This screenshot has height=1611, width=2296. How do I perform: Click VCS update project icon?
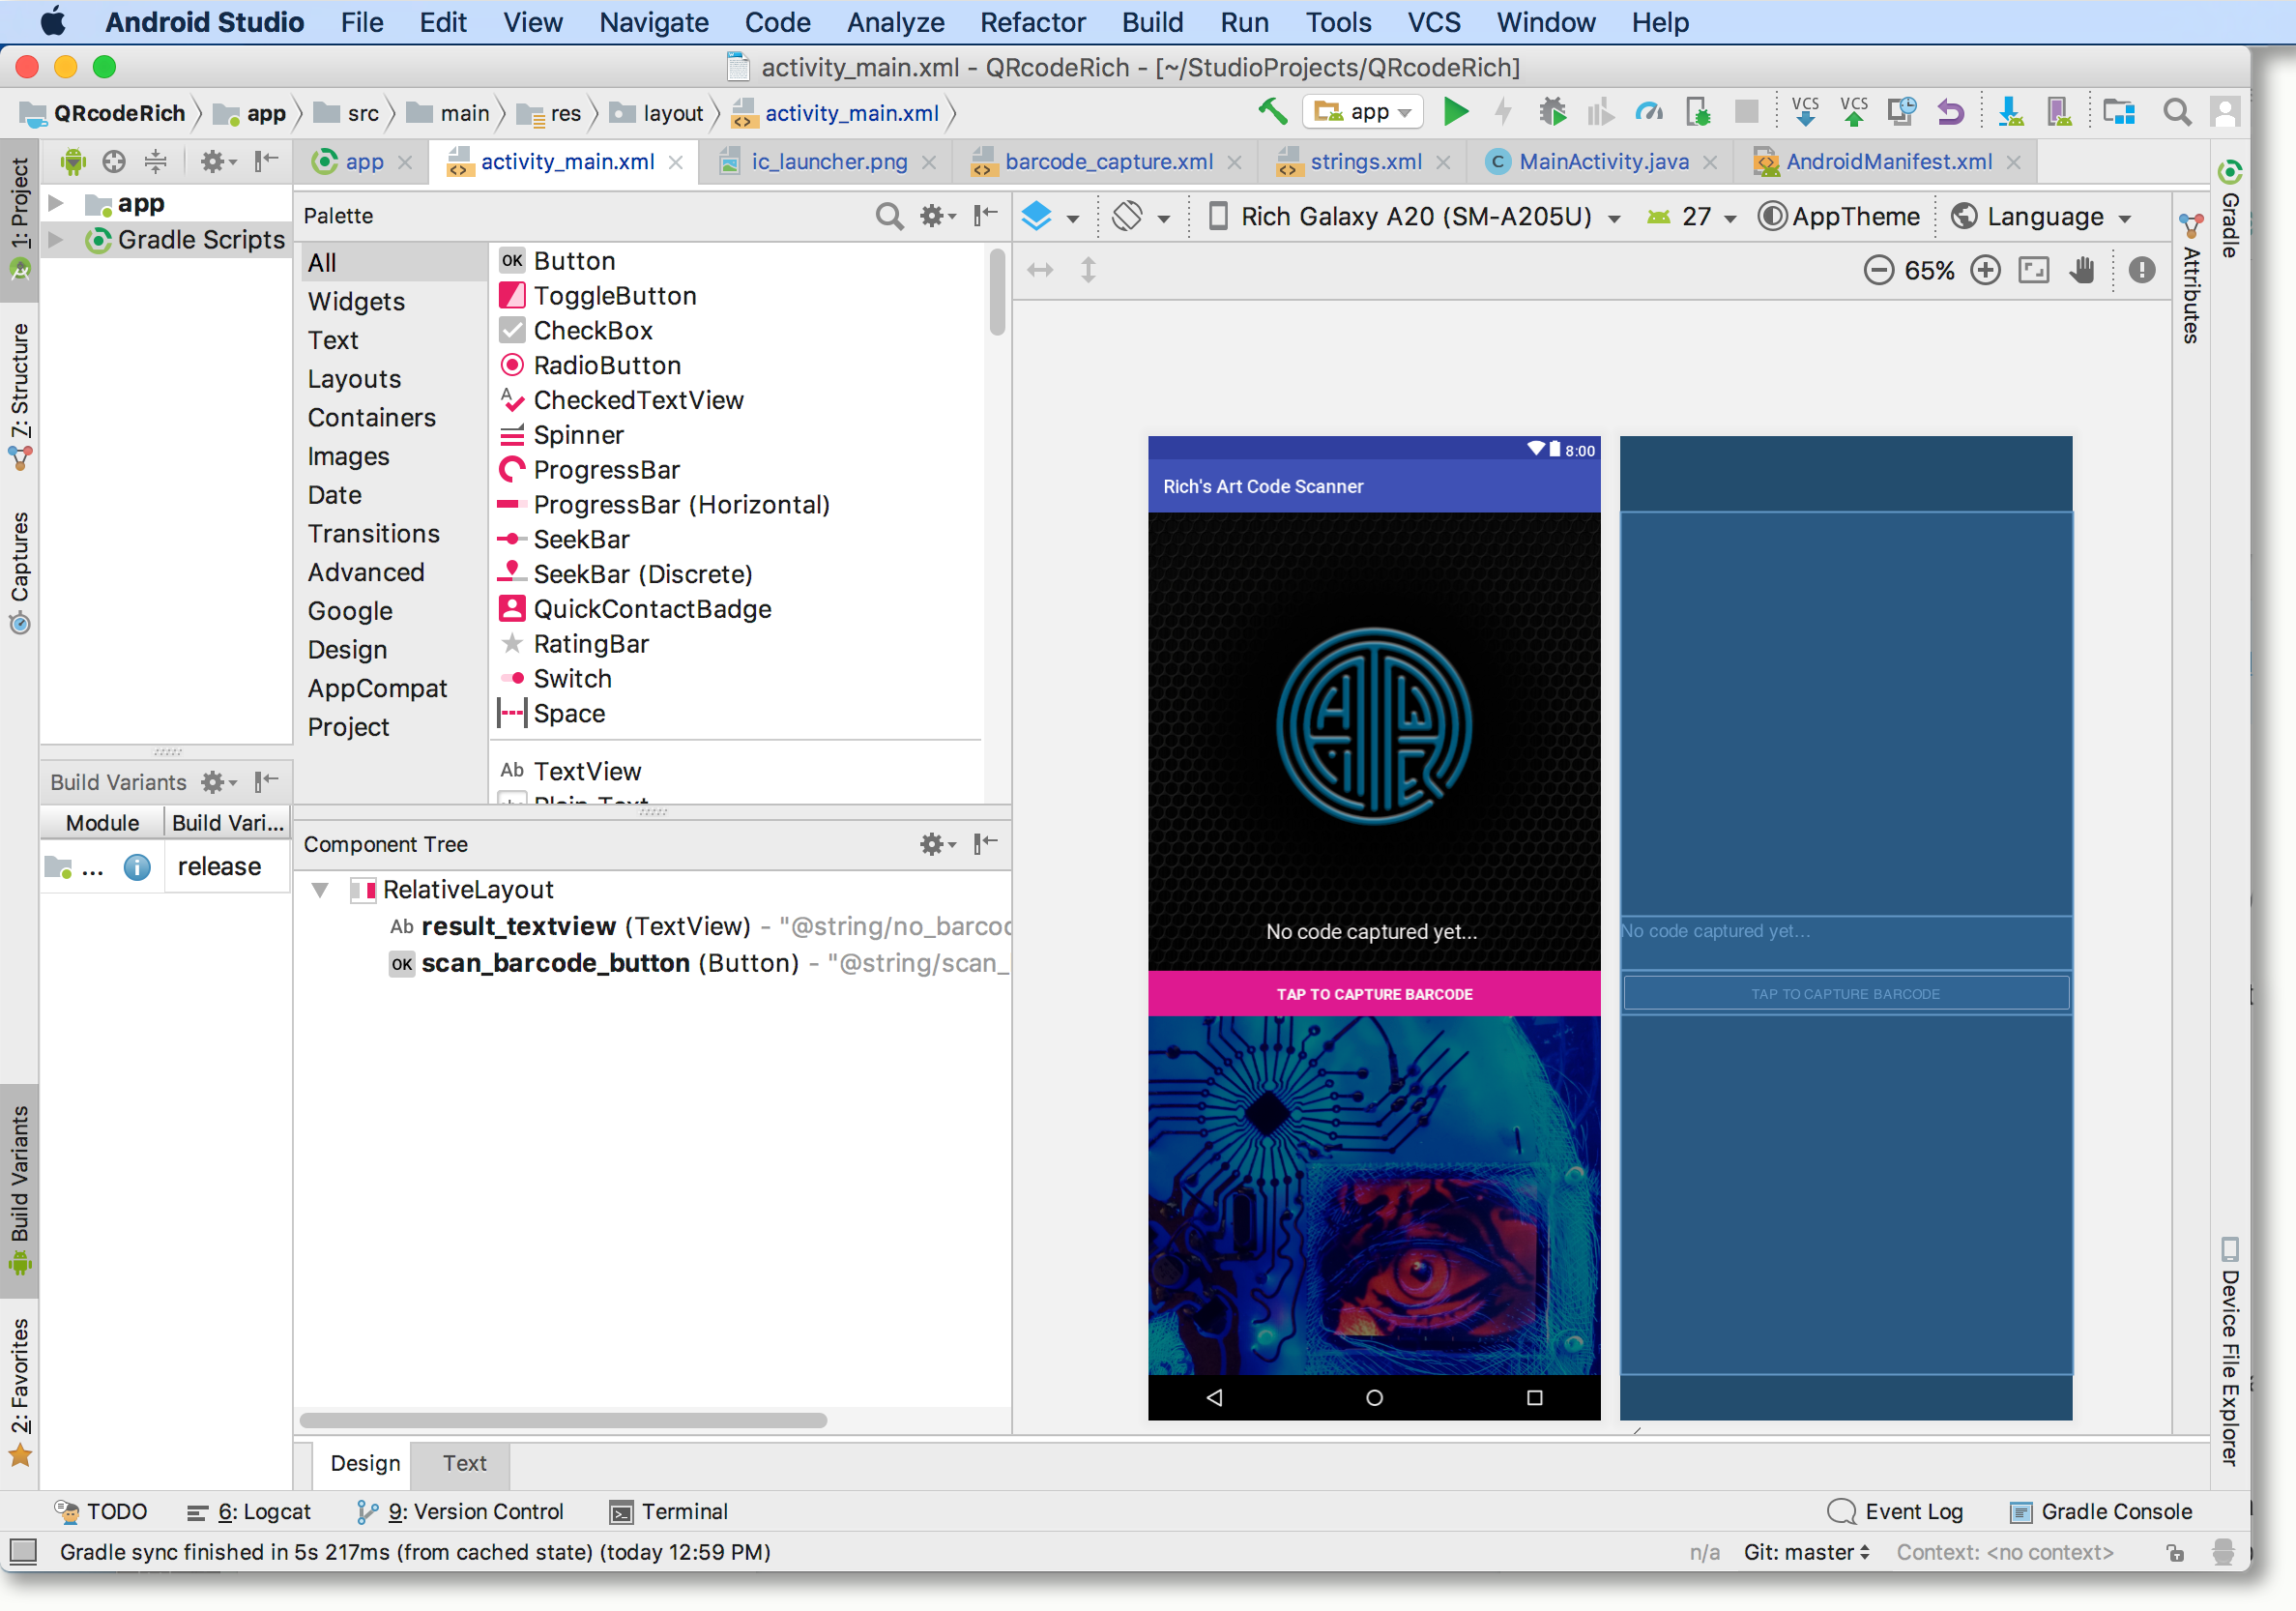point(1805,112)
